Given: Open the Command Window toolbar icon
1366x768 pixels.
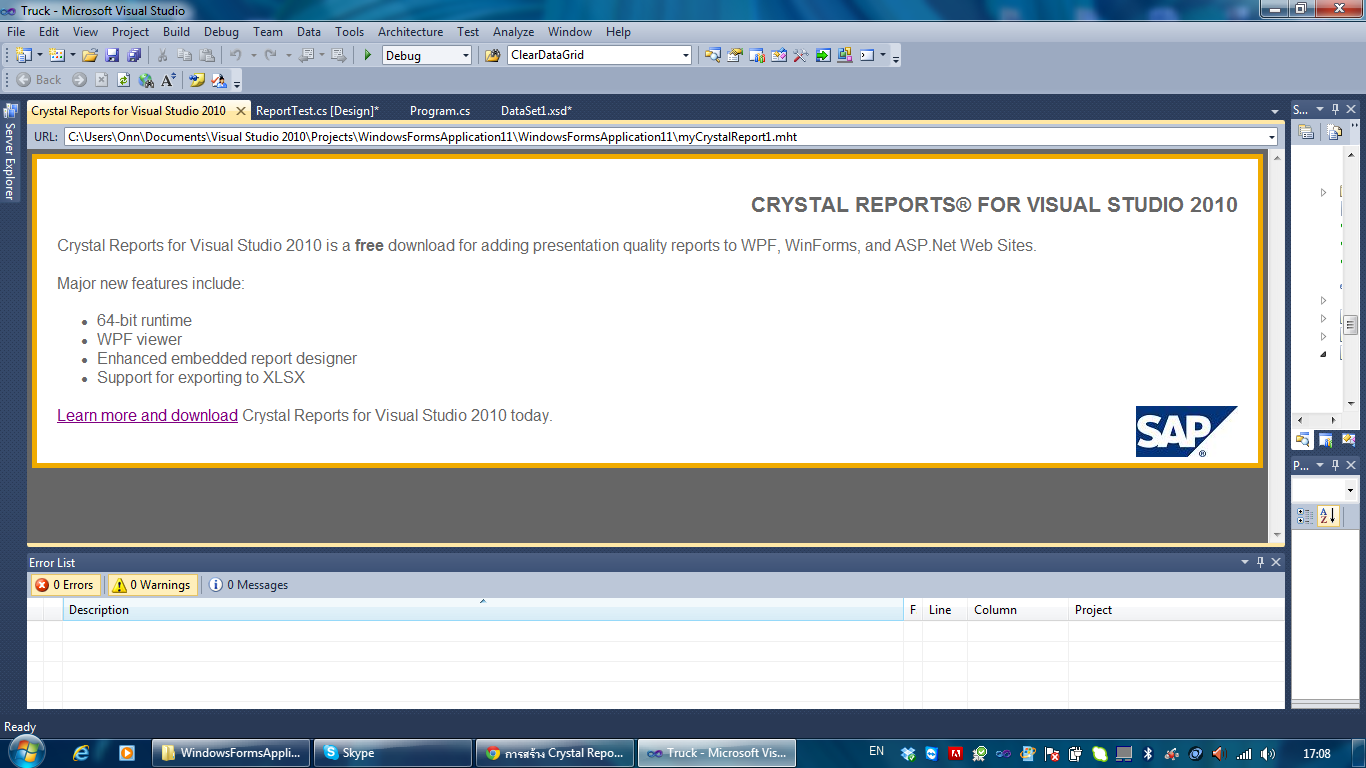Looking at the screenshot, I should click(867, 56).
